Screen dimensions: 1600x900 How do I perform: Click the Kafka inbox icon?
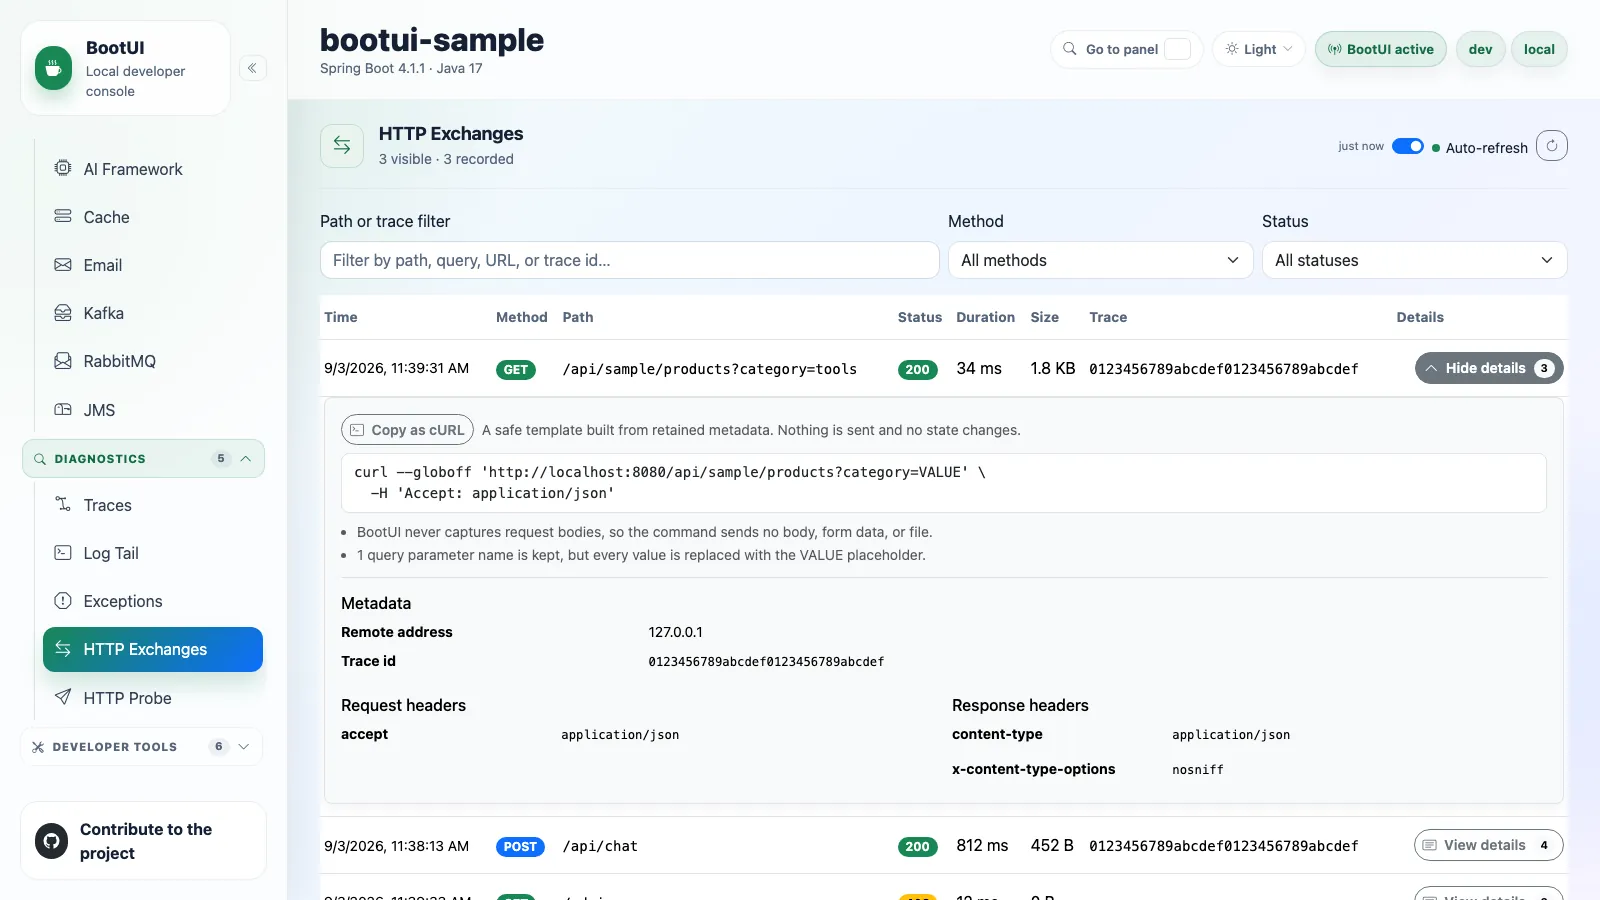(63, 313)
